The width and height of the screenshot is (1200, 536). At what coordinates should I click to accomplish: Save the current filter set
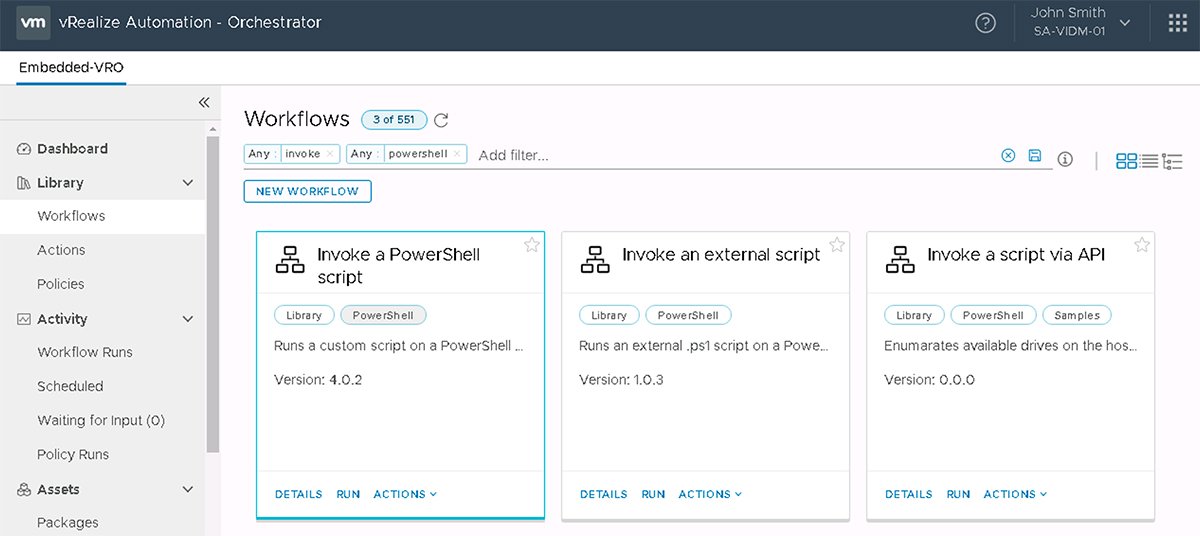tap(1035, 155)
